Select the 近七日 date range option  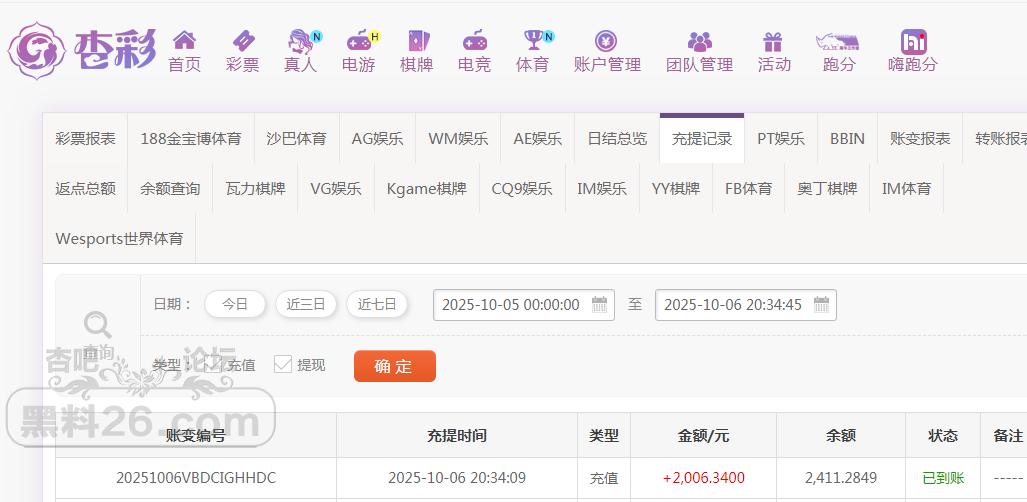pyautogui.click(x=377, y=304)
